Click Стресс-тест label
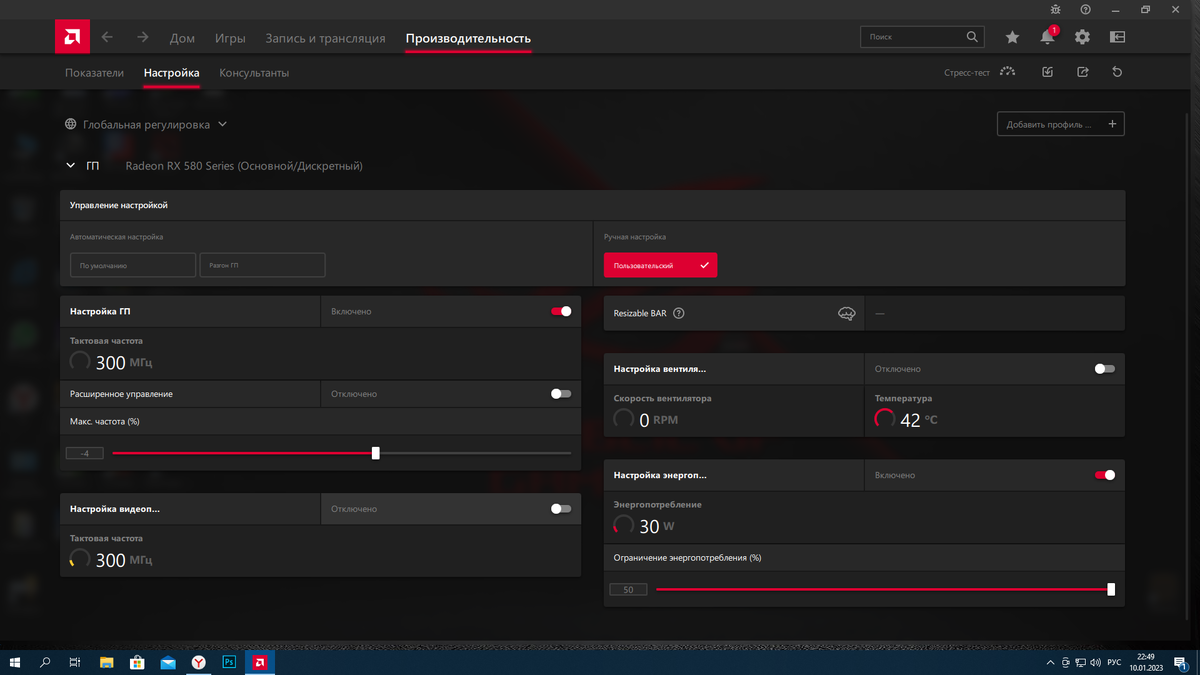Image resolution: width=1200 pixels, height=675 pixels. (967, 73)
